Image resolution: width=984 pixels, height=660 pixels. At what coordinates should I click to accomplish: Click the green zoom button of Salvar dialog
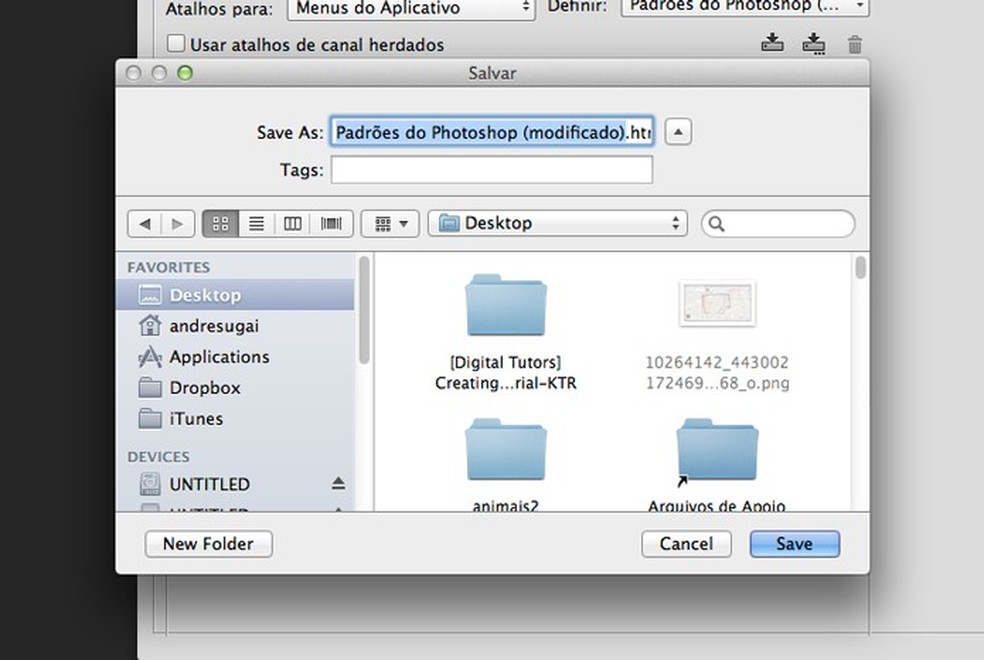[184, 73]
